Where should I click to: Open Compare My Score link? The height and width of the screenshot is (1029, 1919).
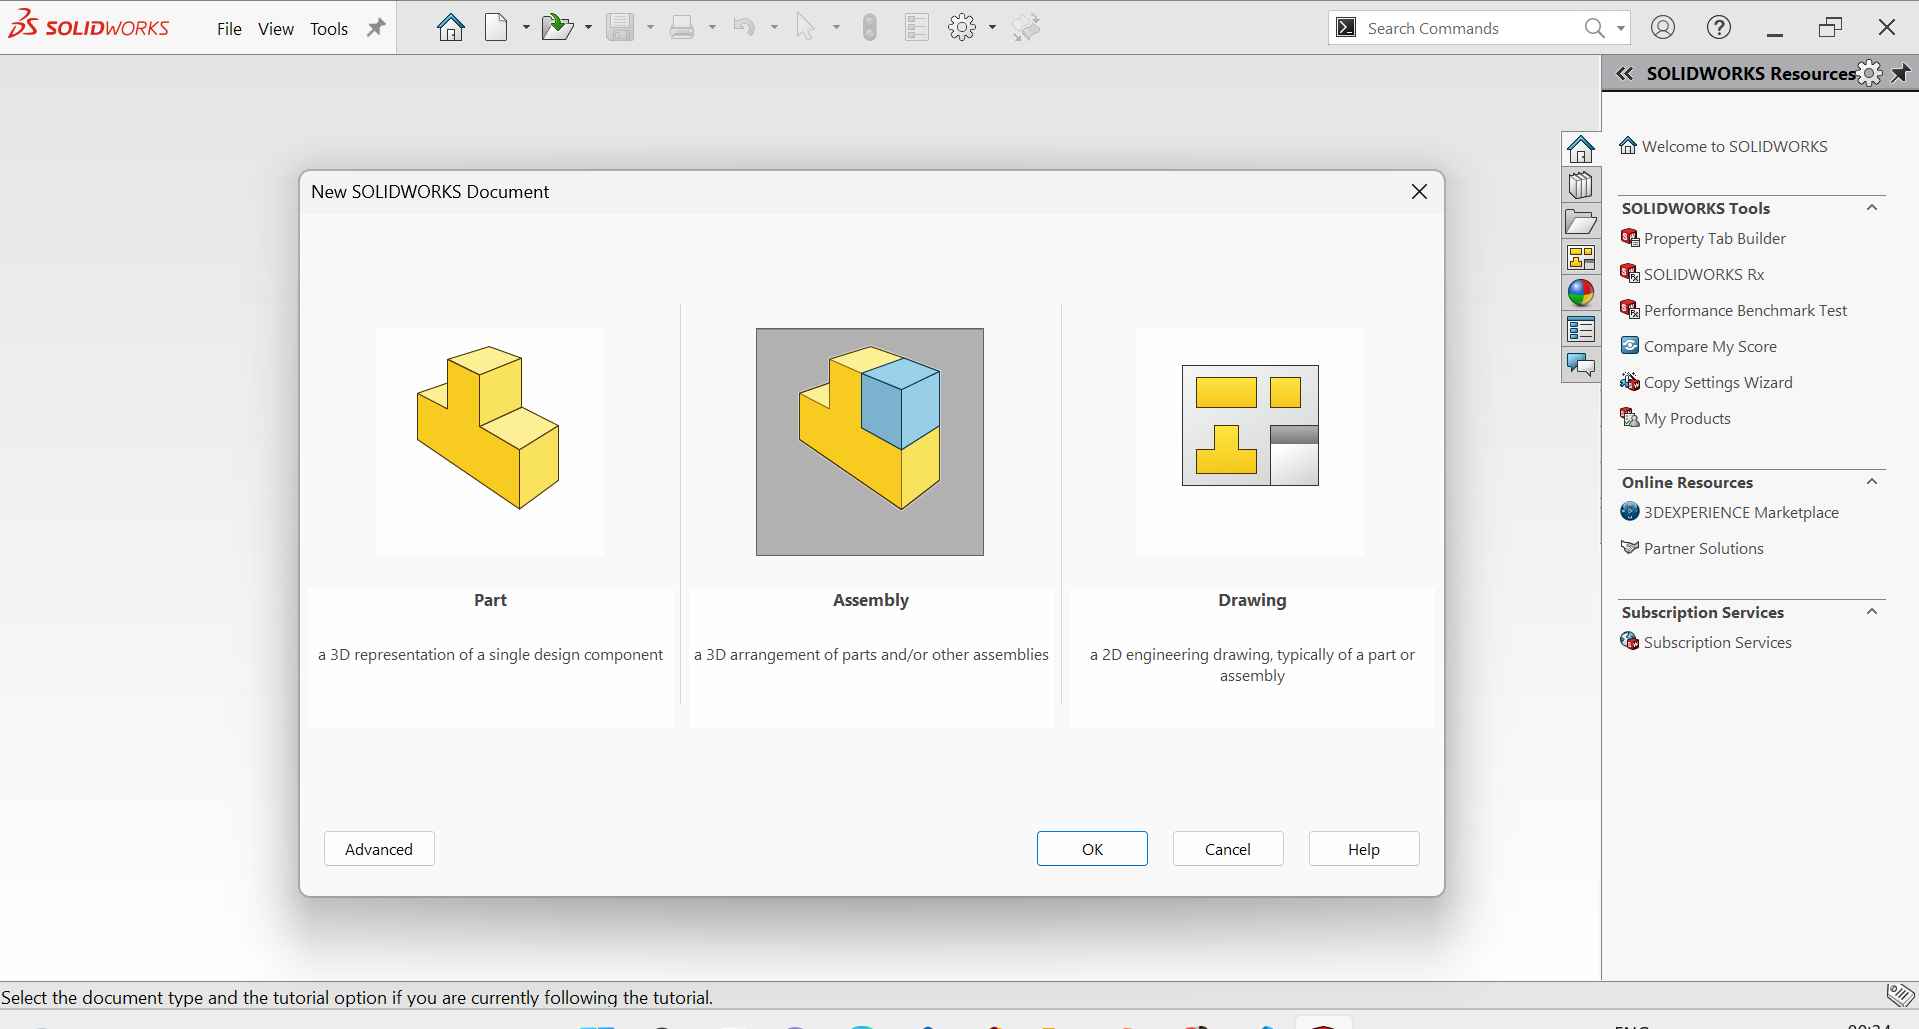click(1699, 346)
